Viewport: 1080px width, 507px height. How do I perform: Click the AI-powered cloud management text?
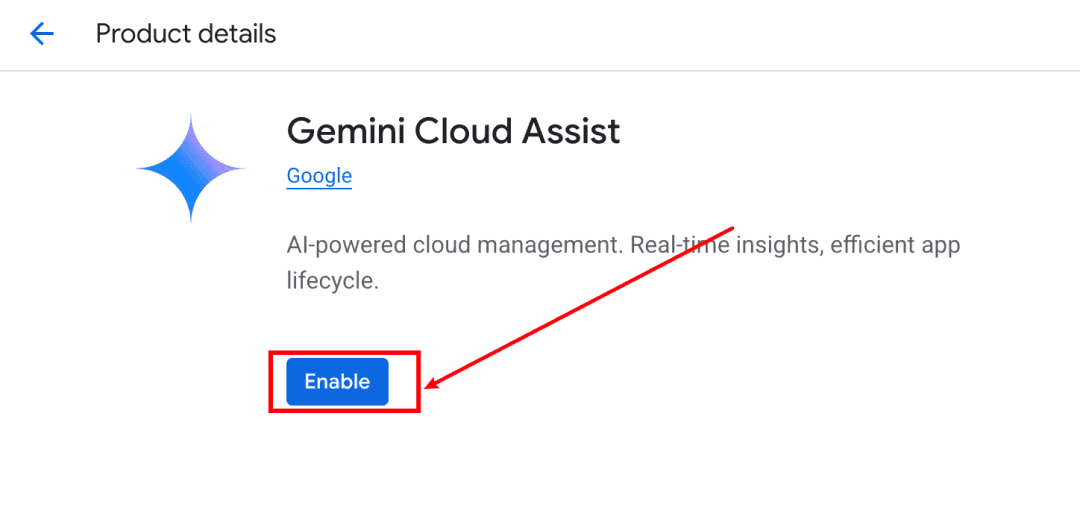click(455, 246)
